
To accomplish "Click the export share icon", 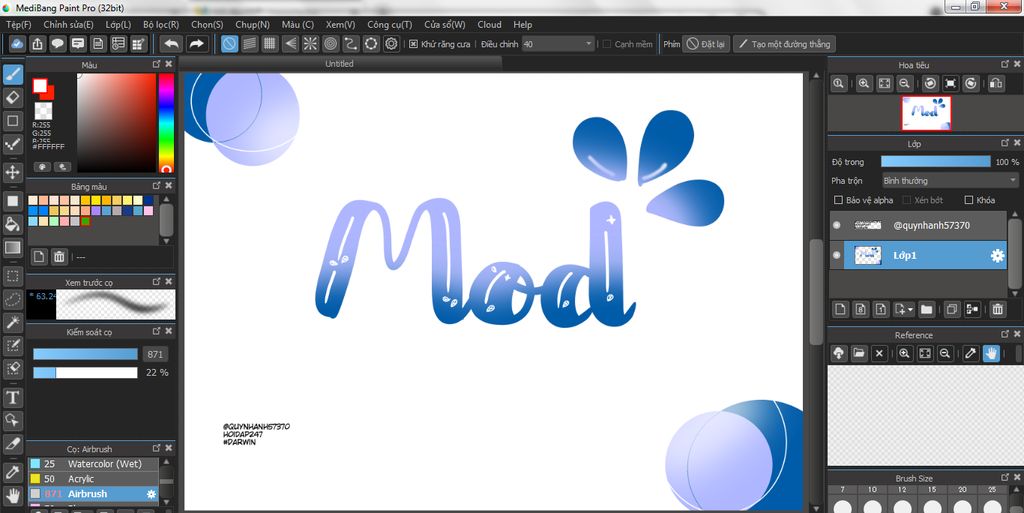I will [38, 44].
